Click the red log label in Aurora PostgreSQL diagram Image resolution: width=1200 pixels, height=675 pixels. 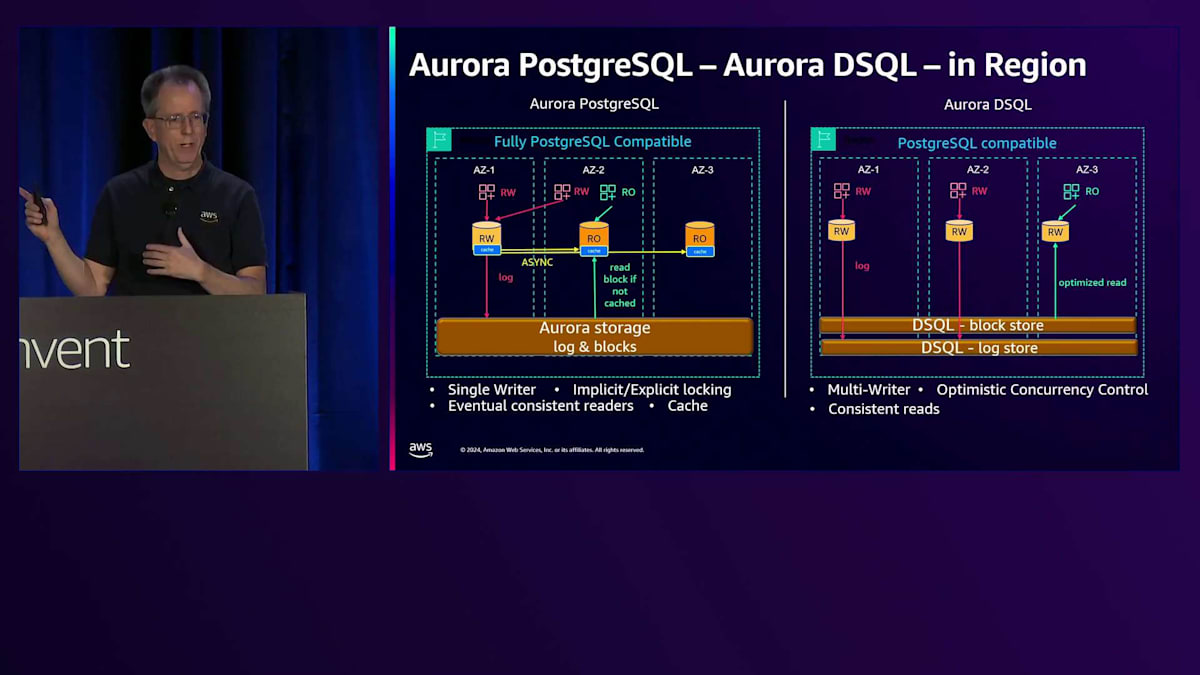505,277
